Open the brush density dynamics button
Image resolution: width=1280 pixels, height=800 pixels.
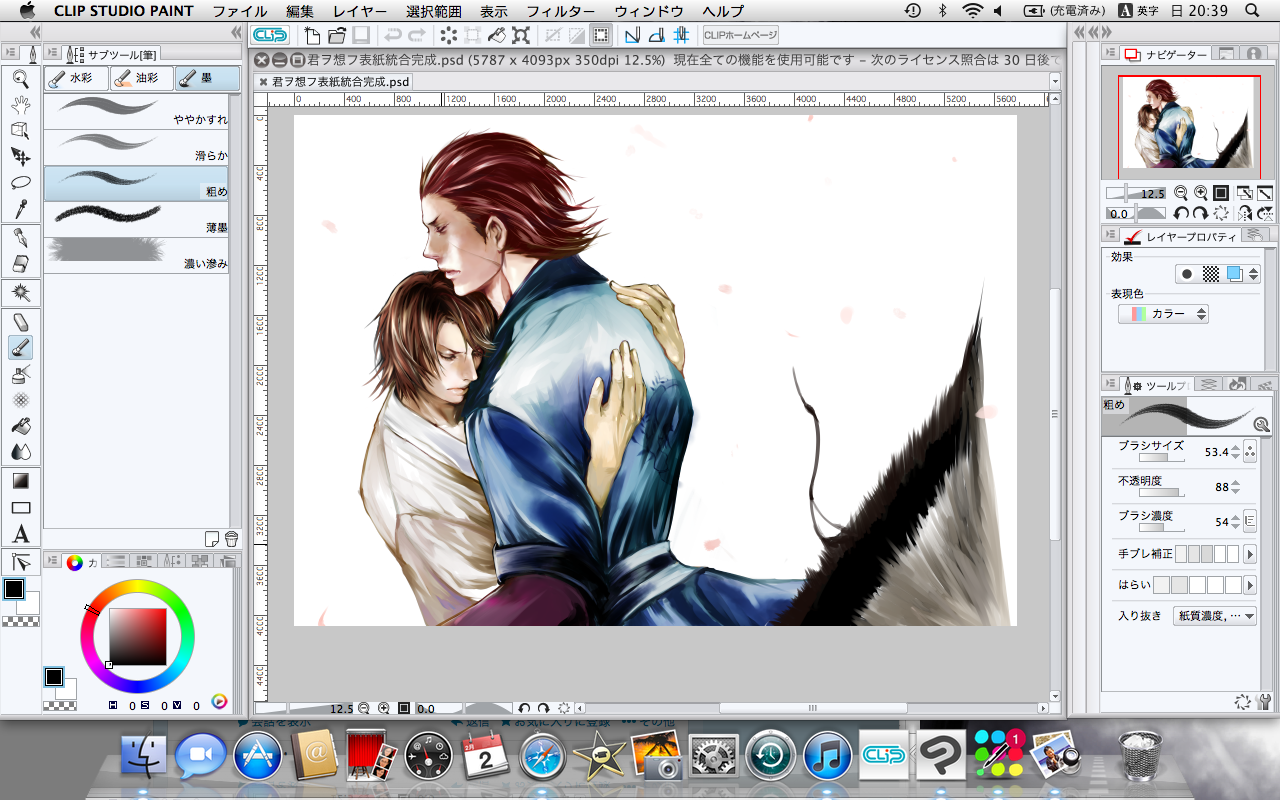click(1249, 521)
